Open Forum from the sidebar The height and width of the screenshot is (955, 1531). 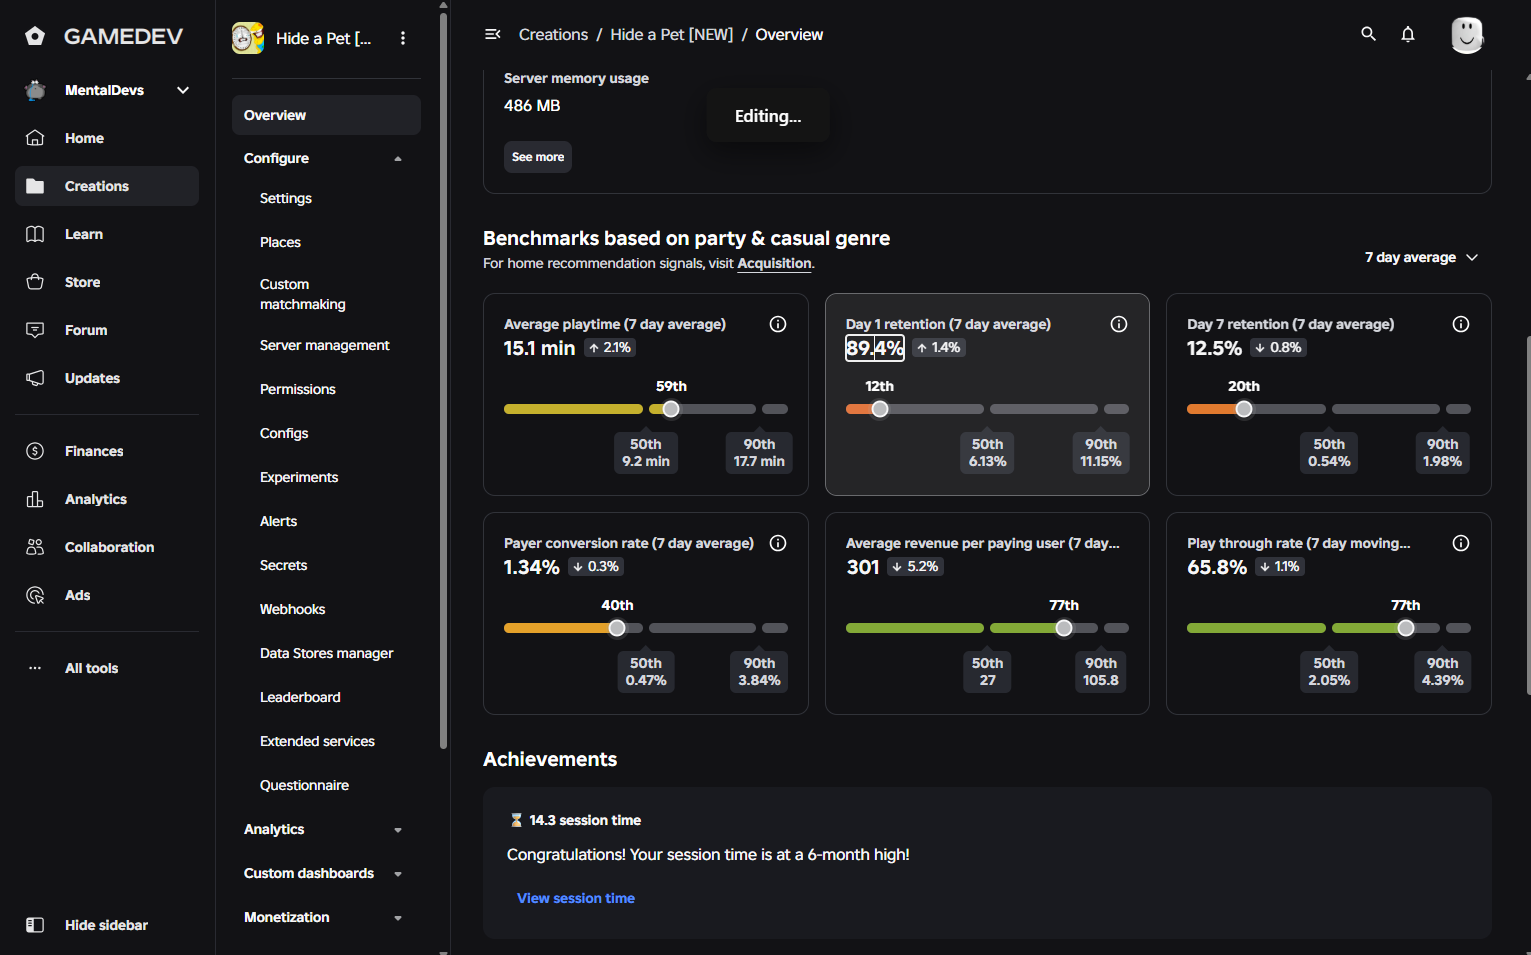[107, 330]
